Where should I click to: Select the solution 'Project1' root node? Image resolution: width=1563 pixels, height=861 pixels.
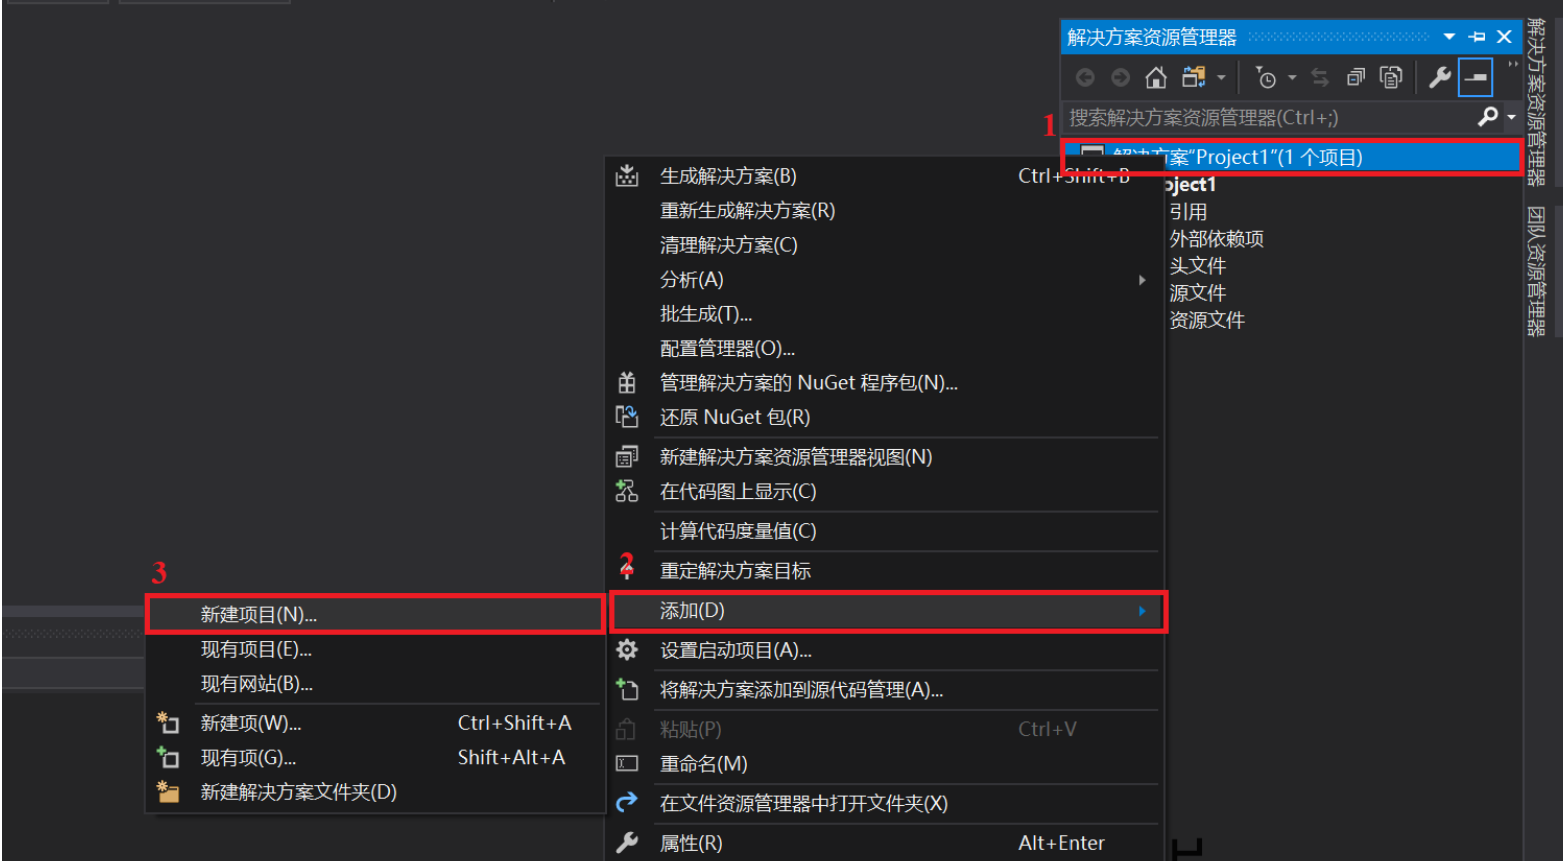click(x=1292, y=157)
